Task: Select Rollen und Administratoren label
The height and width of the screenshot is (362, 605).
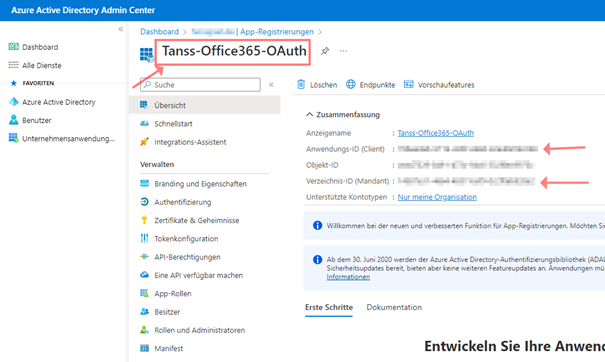Action: [x=199, y=330]
